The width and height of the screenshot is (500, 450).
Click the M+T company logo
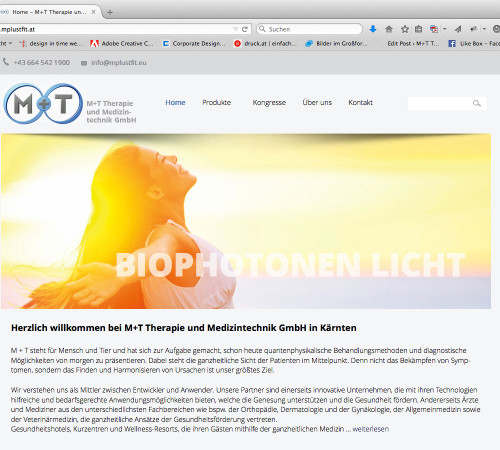point(43,104)
